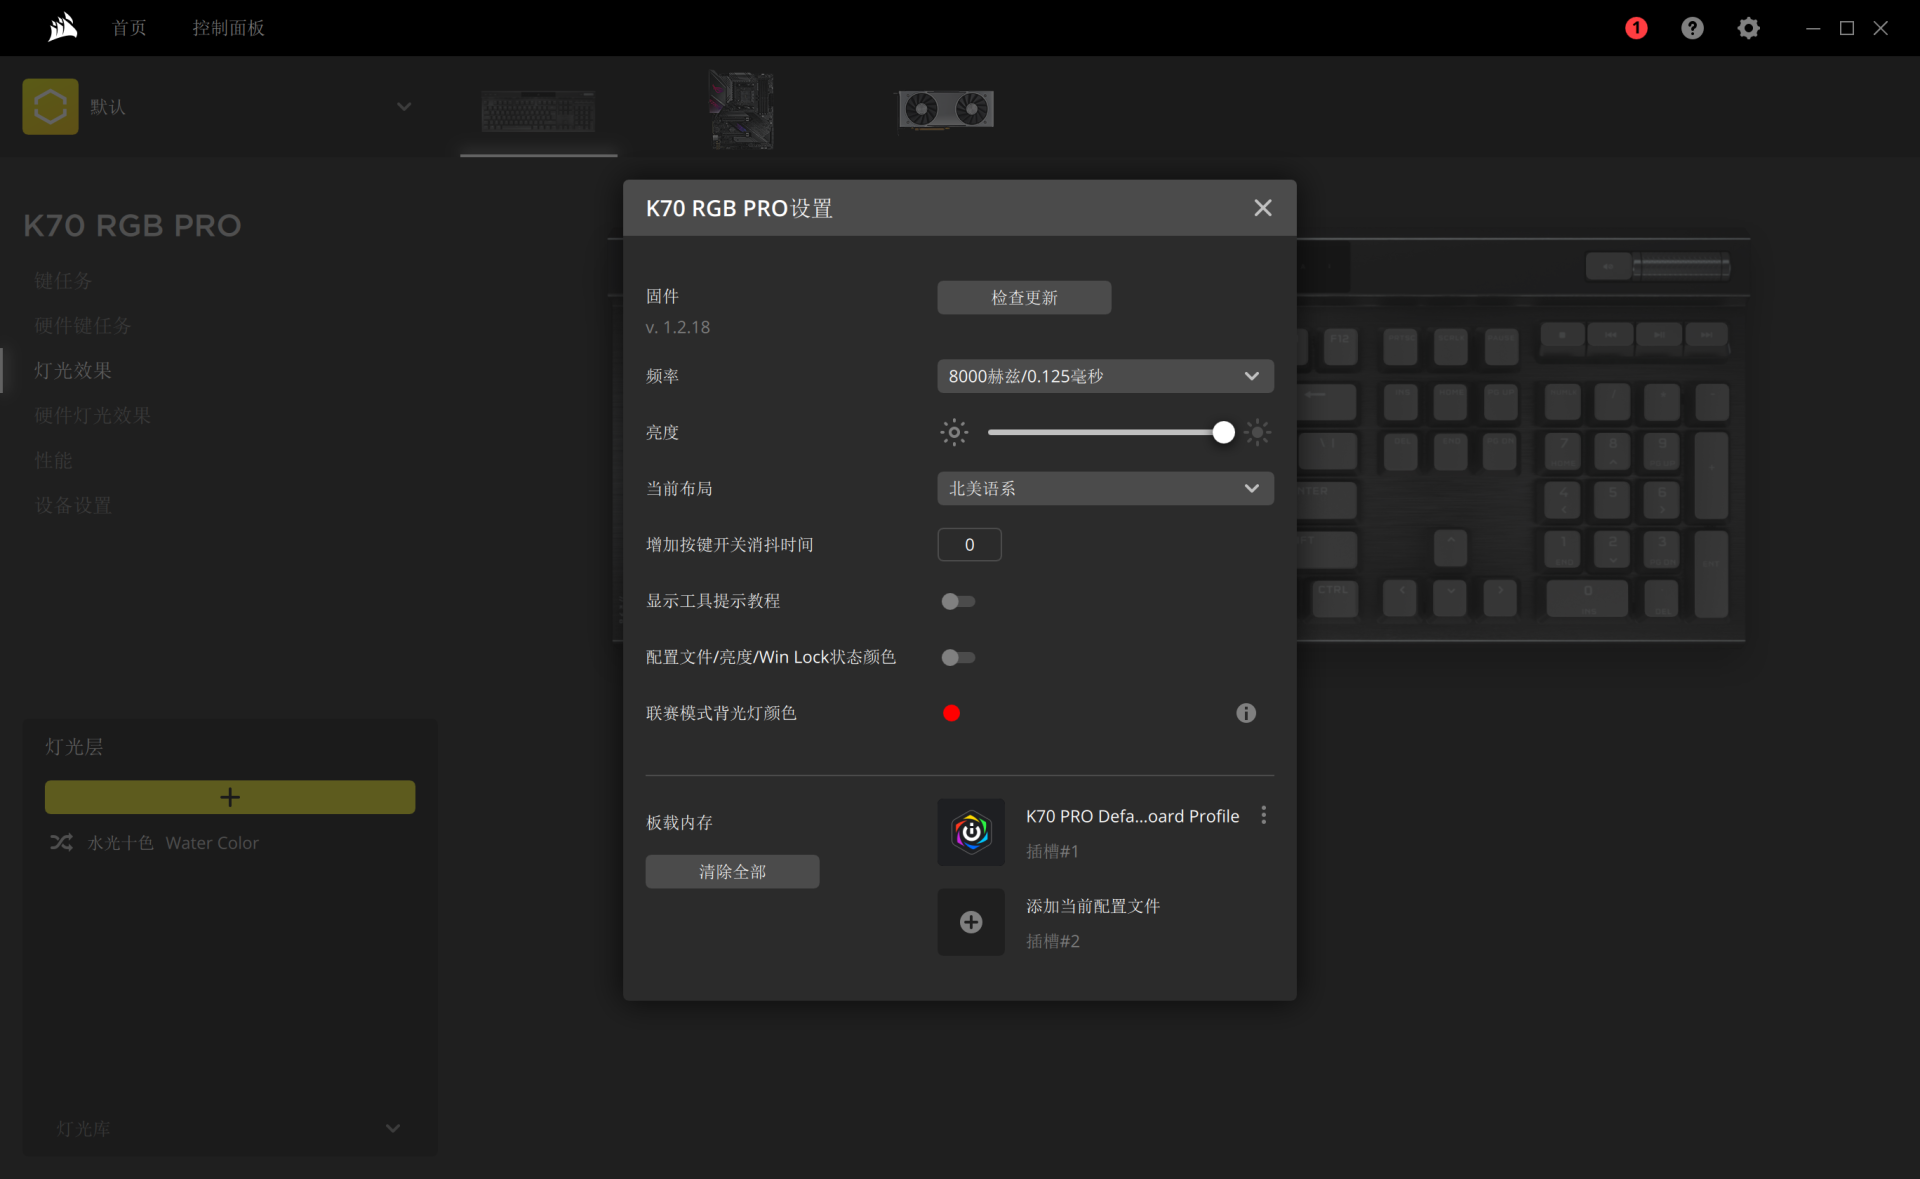The image size is (1920, 1179).
Task: Click the shuffle icon on Water Color layer
Action: pyautogui.click(x=61, y=843)
